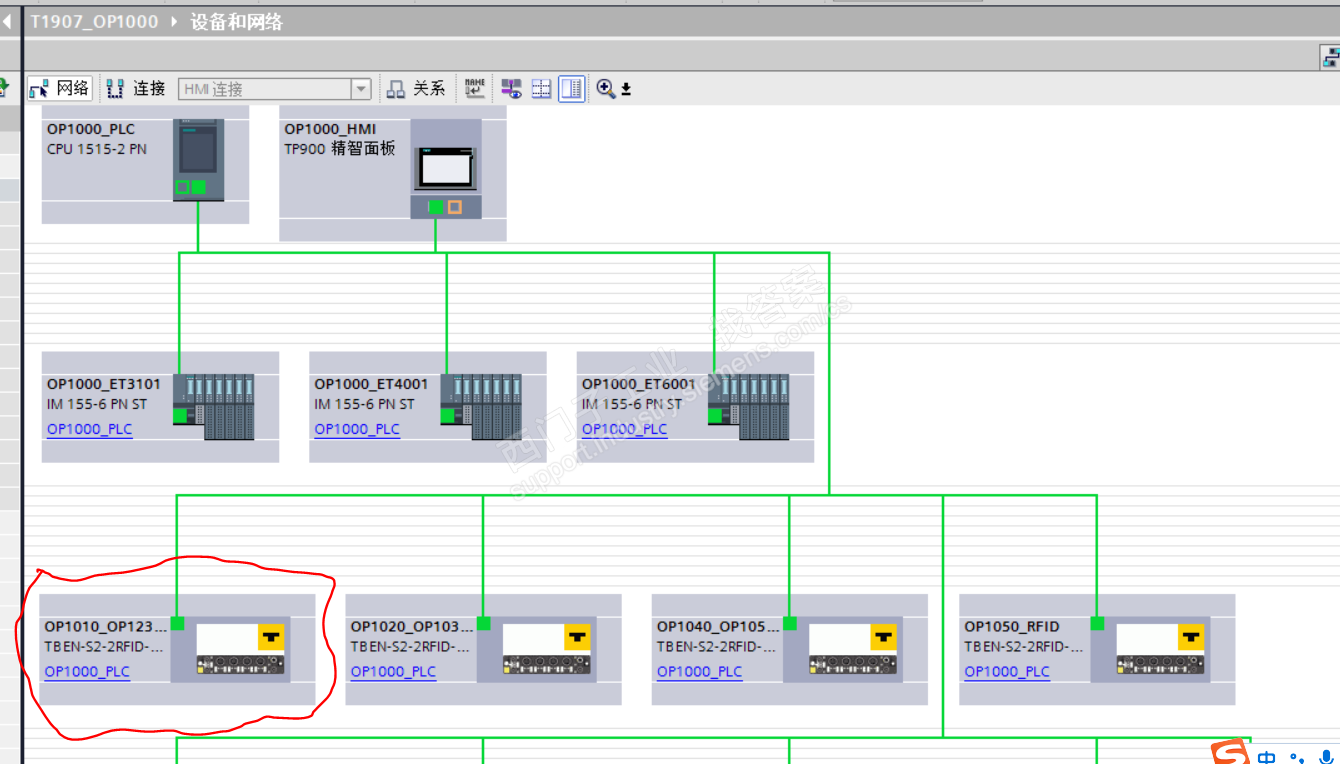1340x764 pixels.
Task: Click the OP1000_PLC device name label
Action: pyautogui.click(x=91, y=129)
